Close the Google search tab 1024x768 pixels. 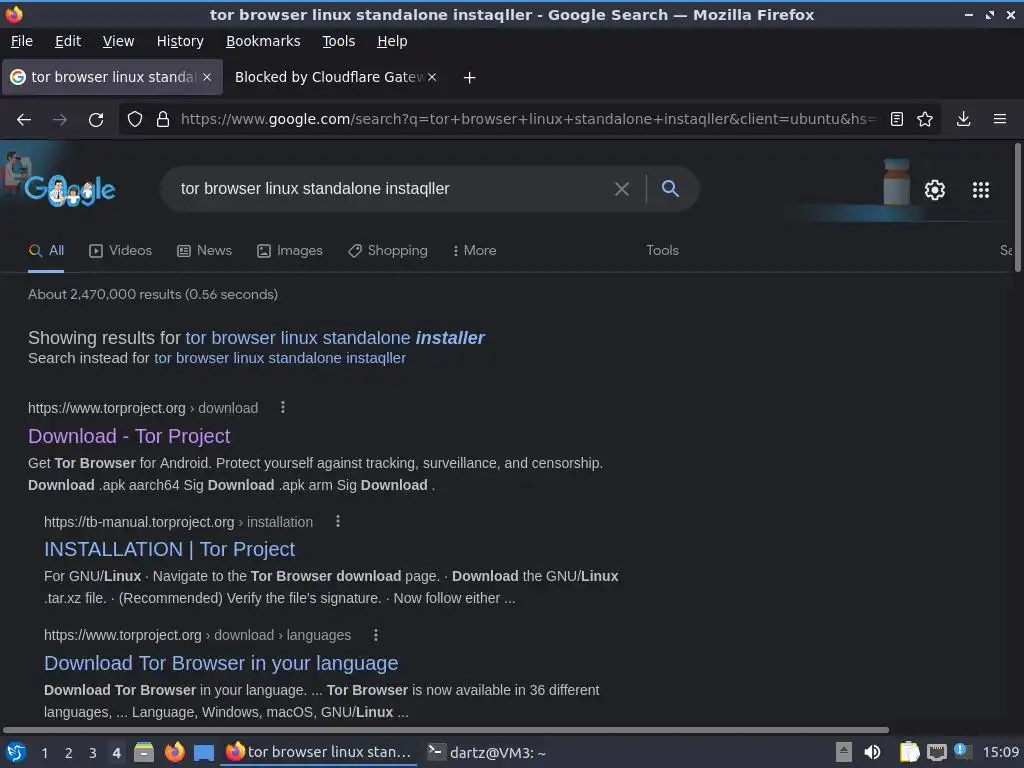(x=206, y=77)
